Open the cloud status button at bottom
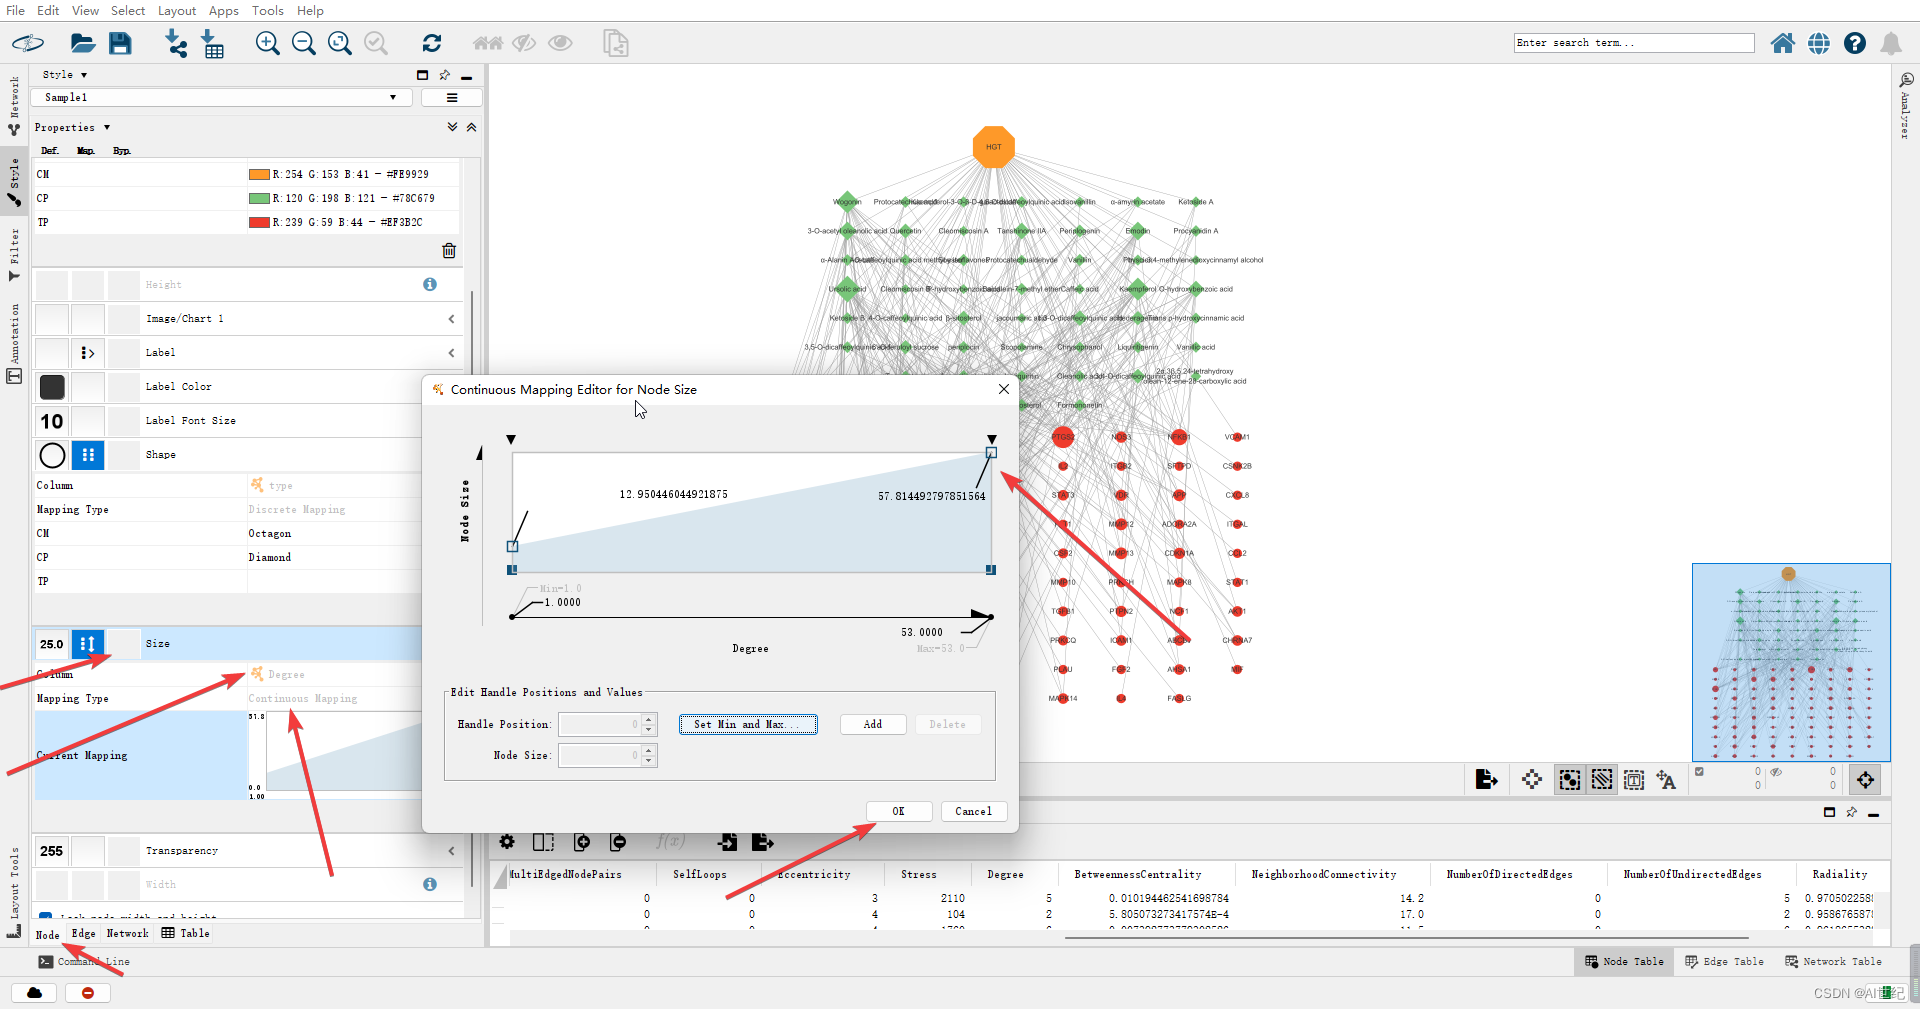The image size is (1920, 1009). (35, 993)
